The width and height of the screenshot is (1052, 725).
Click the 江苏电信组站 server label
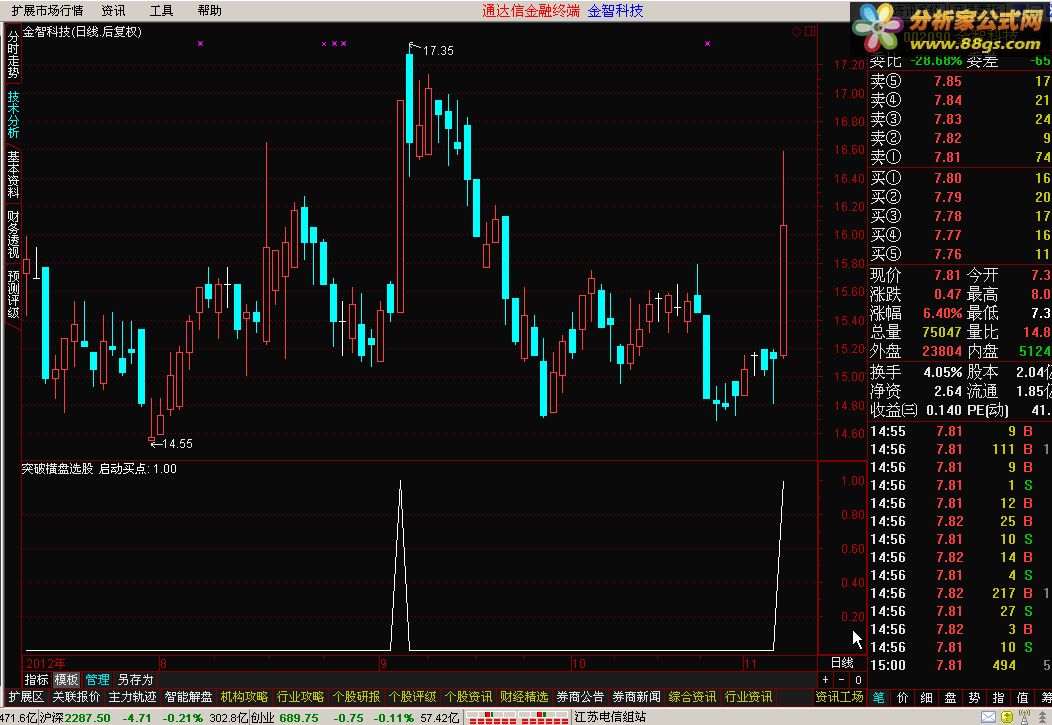tap(610, 718)
